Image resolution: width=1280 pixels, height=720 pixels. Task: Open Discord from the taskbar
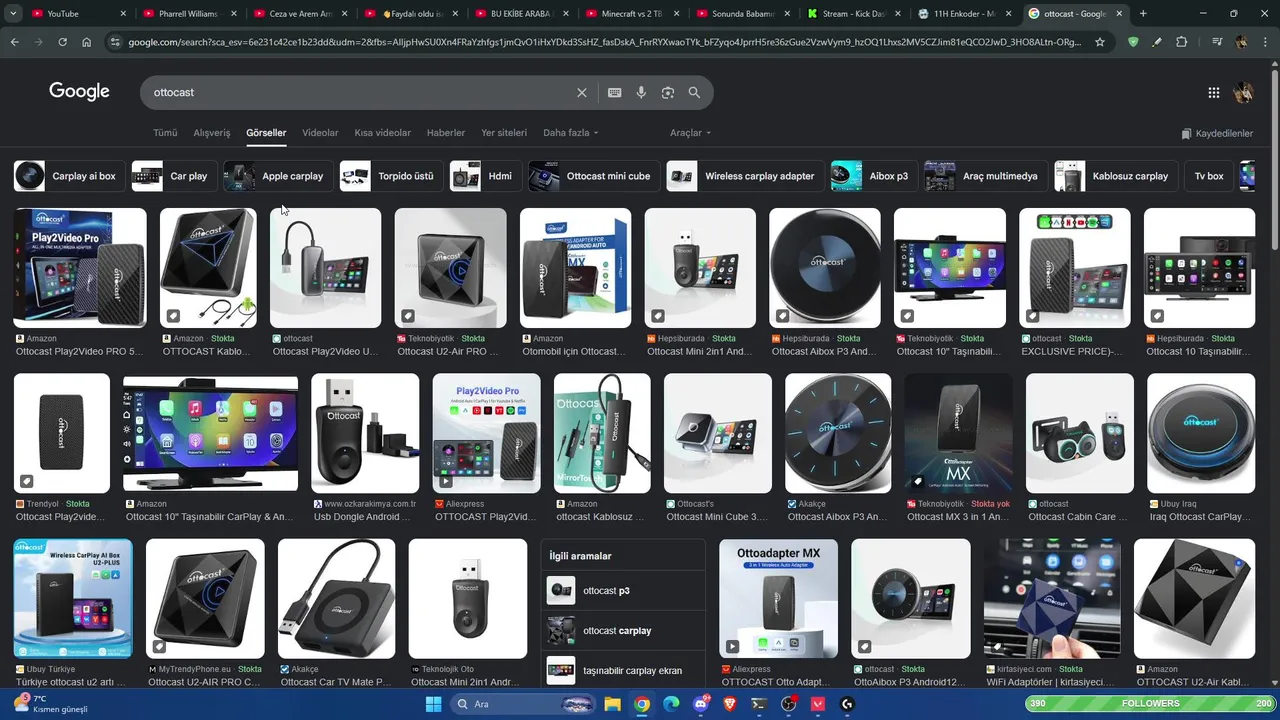click(700, 704)
